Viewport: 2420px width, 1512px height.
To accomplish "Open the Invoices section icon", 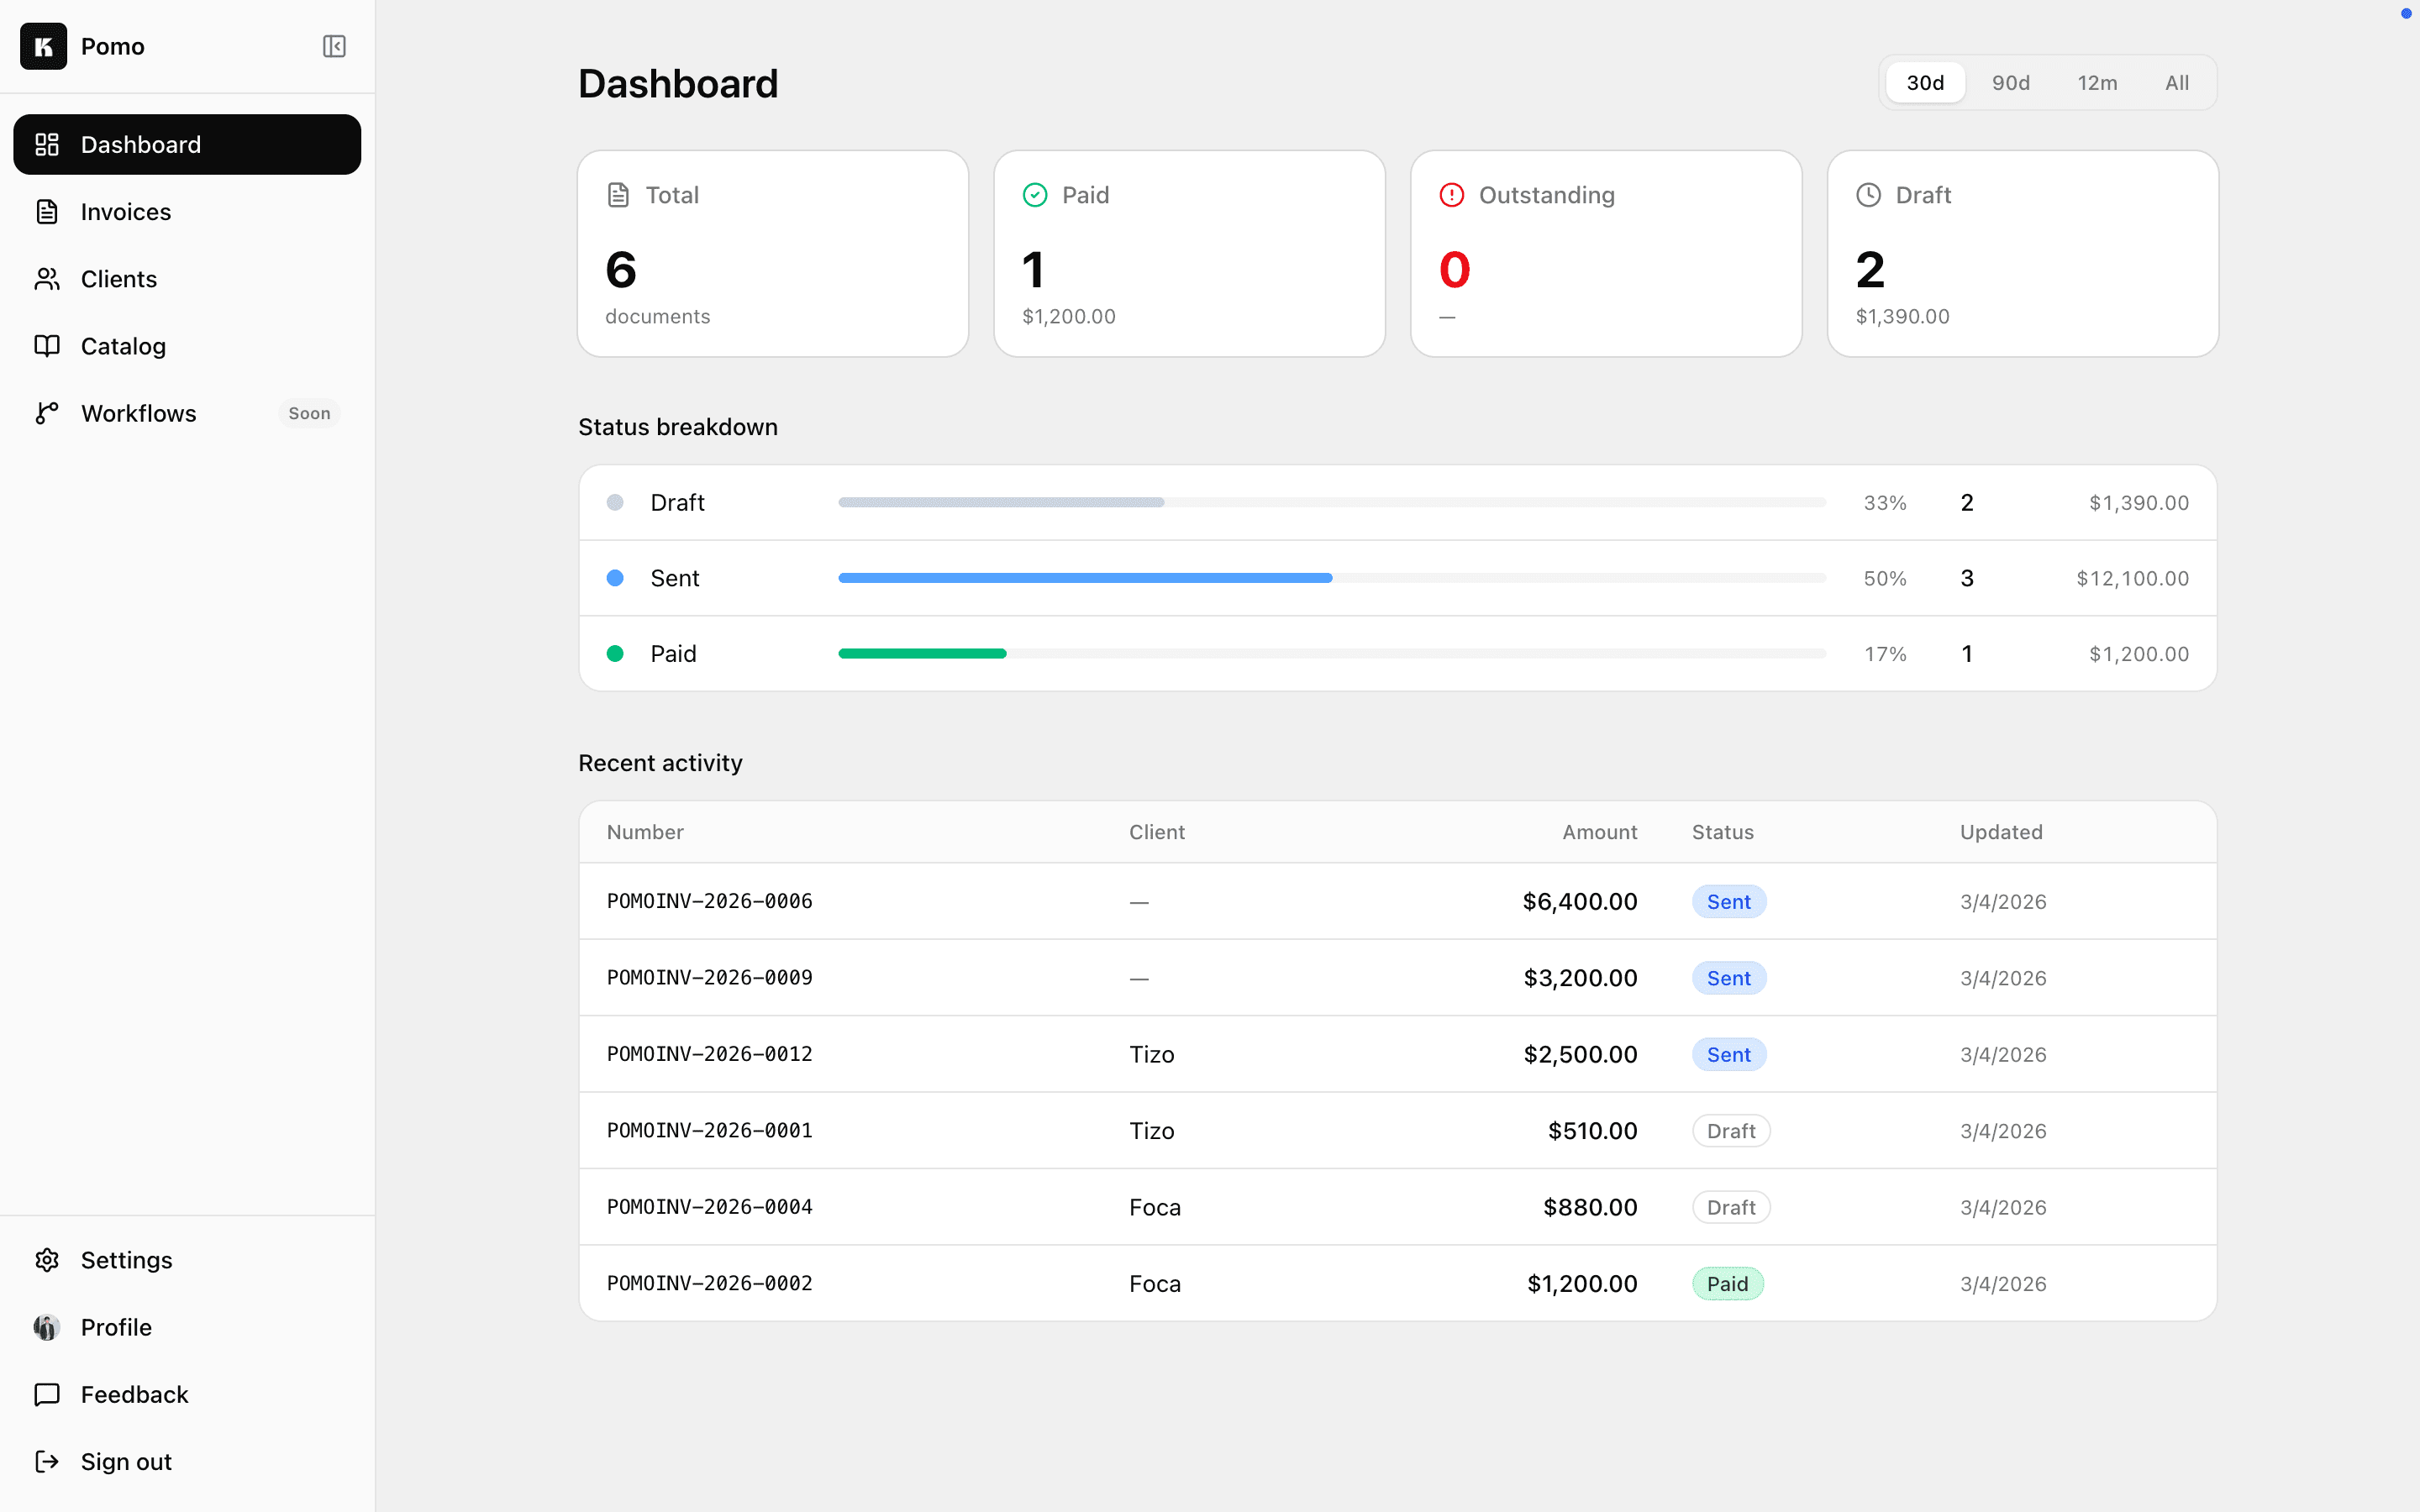I will 47,211.
